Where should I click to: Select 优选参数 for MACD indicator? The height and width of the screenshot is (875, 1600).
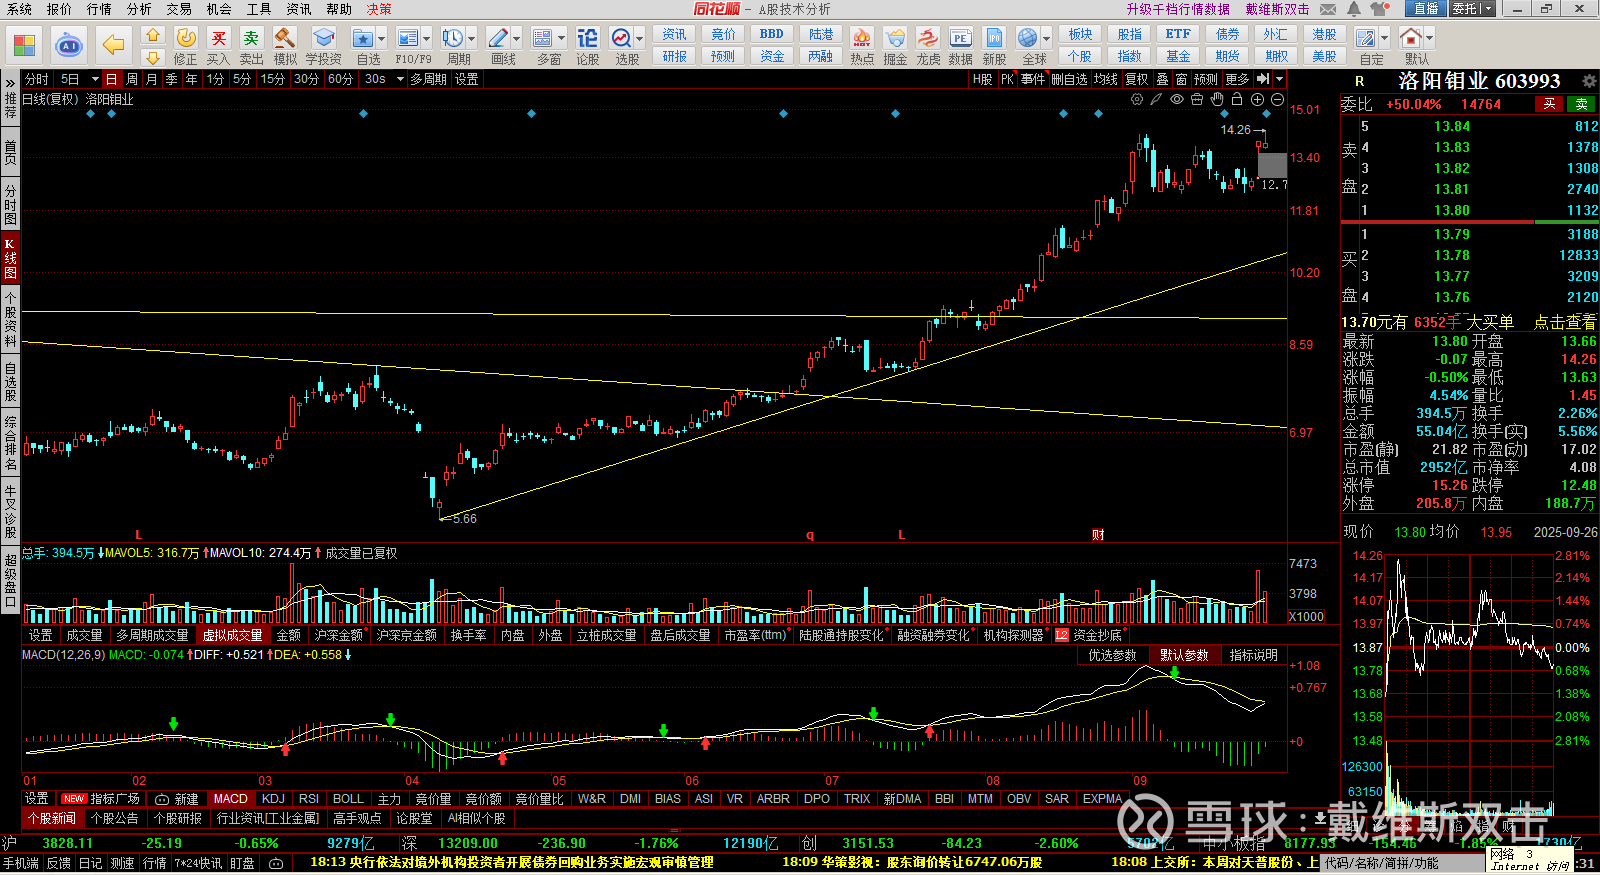coord(1113,655)
